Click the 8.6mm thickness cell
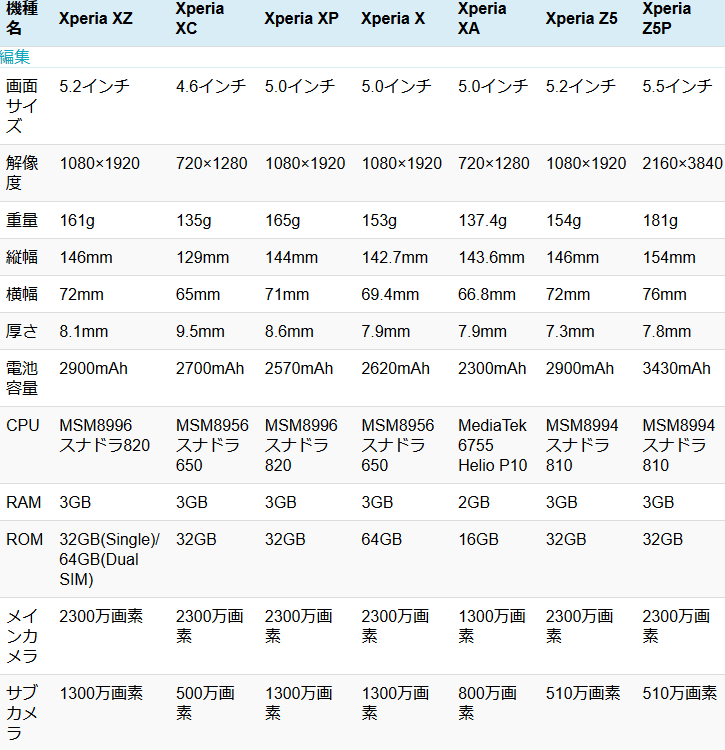Image resolution: width=725 pixels, height=750 pixels. tap(289, 331)
